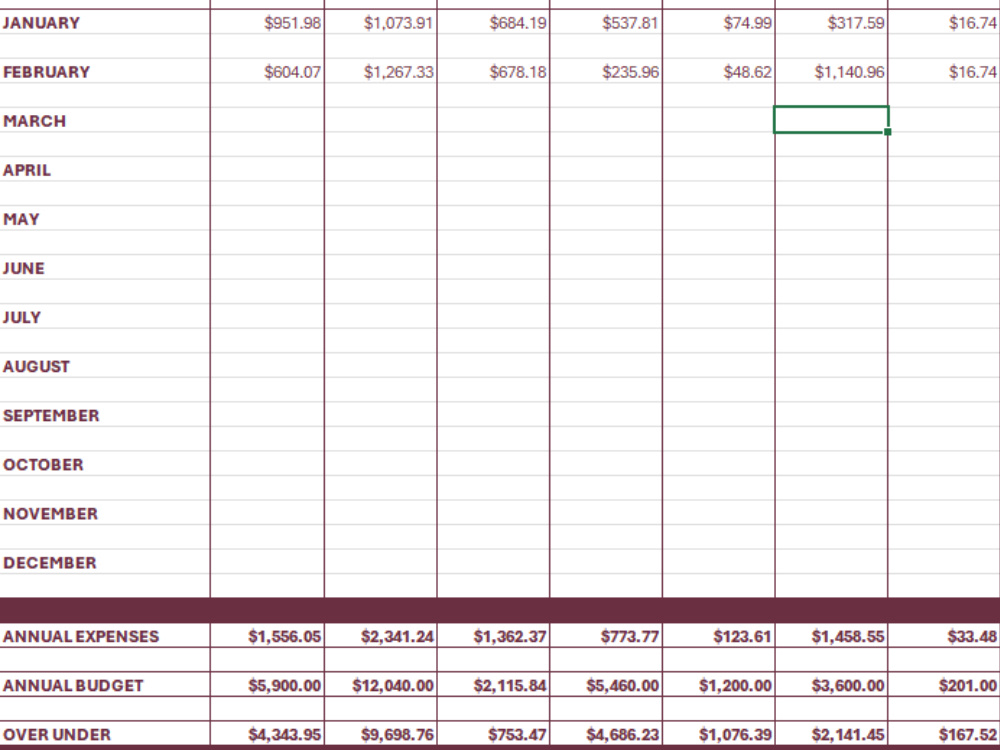The height and width of the screenshot is (750, 1000).
Task: Select annual expenses total $1,556.05
Action: [267, 636]
